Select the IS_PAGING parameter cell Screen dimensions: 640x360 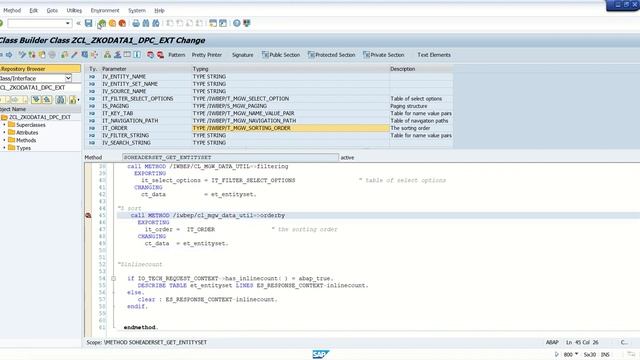[x=146, y=106]
